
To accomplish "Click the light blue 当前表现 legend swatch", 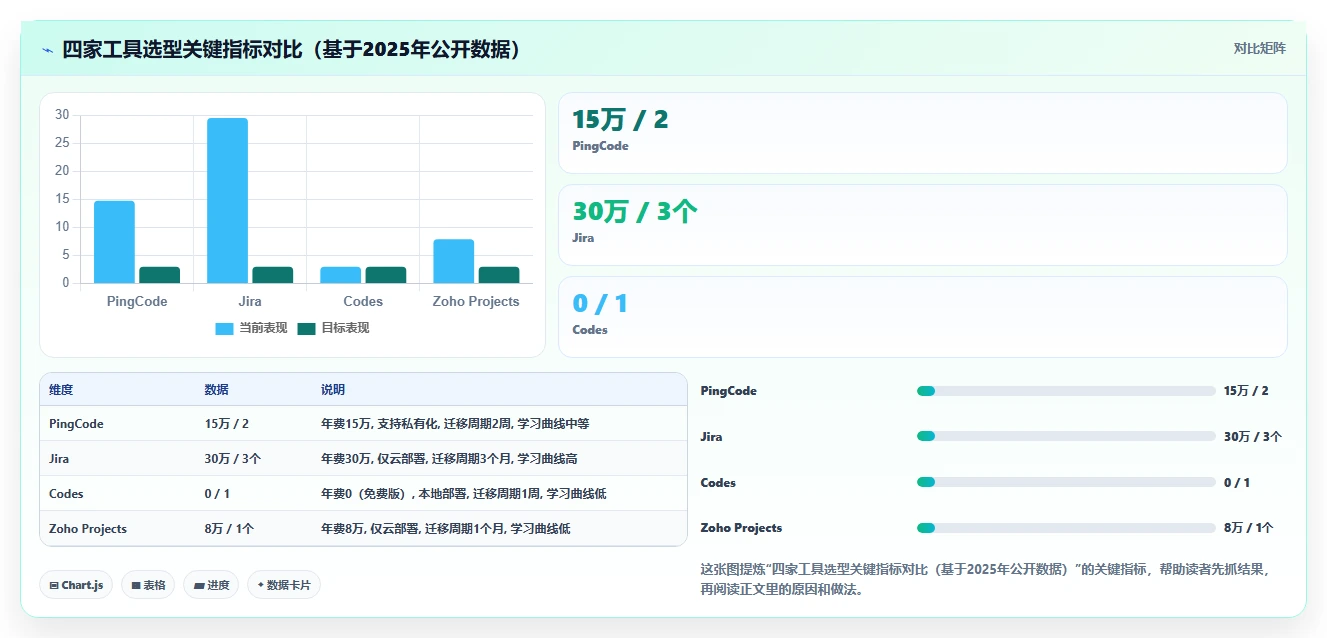I will pos(224,328).
